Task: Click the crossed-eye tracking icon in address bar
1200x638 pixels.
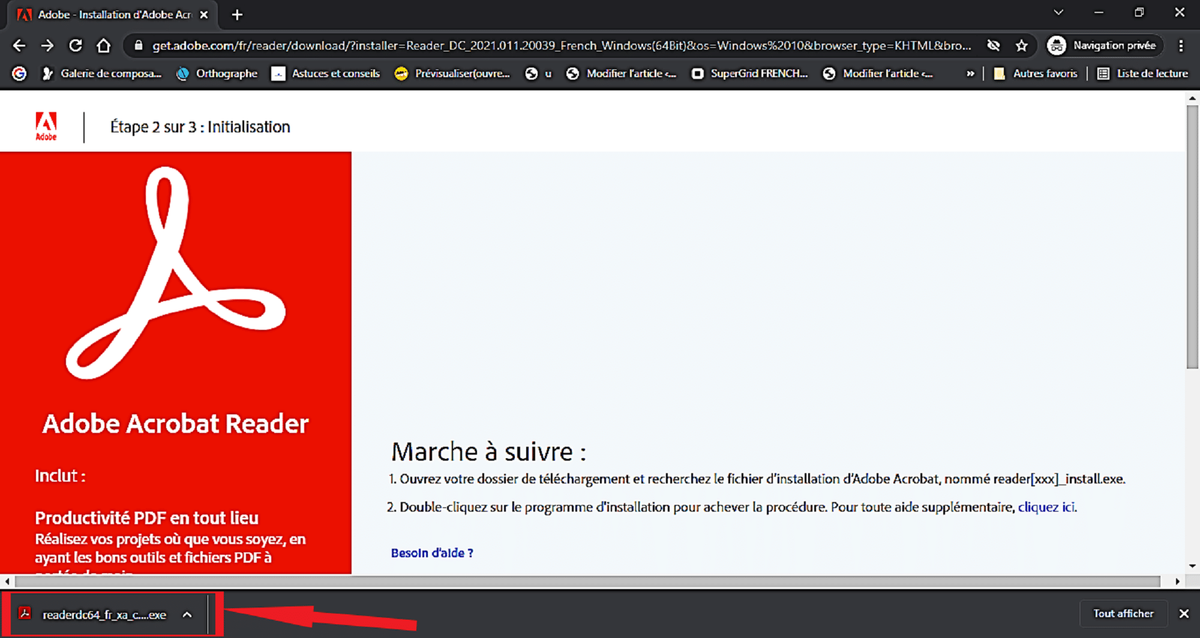Action: 993,46
